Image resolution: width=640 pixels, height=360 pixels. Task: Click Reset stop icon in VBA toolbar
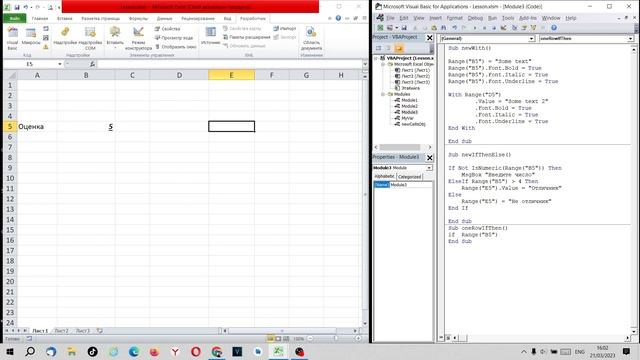494,28
